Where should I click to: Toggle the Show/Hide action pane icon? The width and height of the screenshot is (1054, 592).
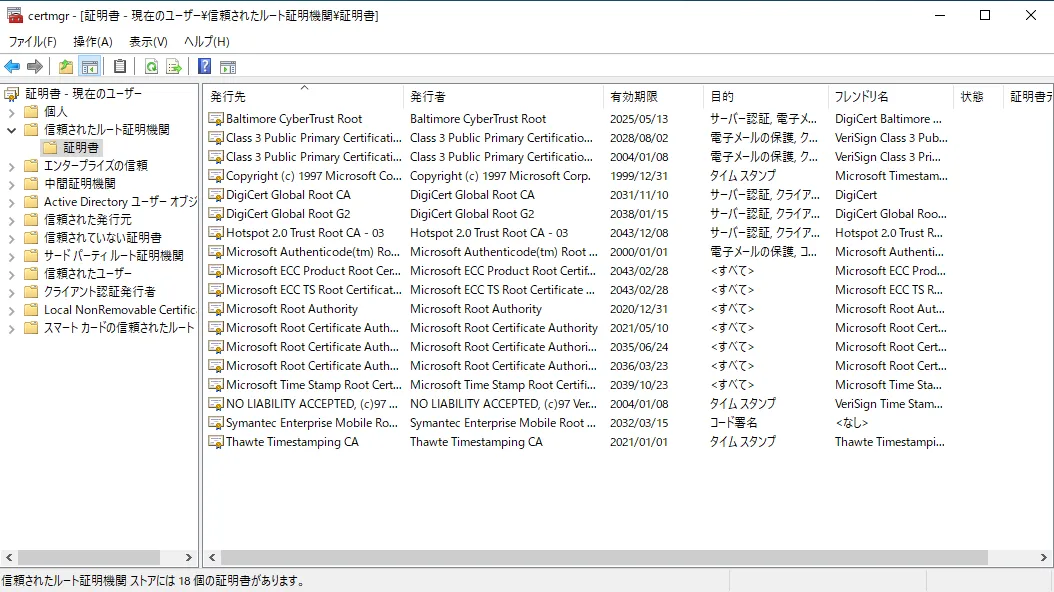click(229, 67)
